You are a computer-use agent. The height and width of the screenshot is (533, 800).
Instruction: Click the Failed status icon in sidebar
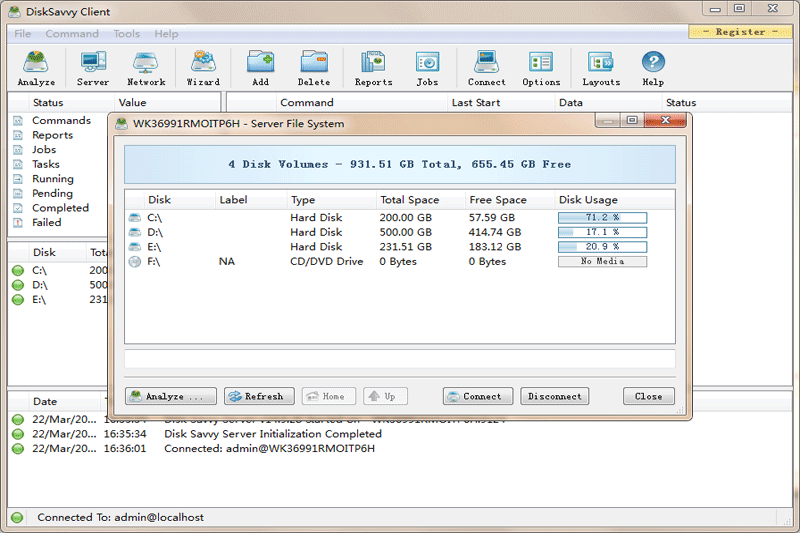18,222
